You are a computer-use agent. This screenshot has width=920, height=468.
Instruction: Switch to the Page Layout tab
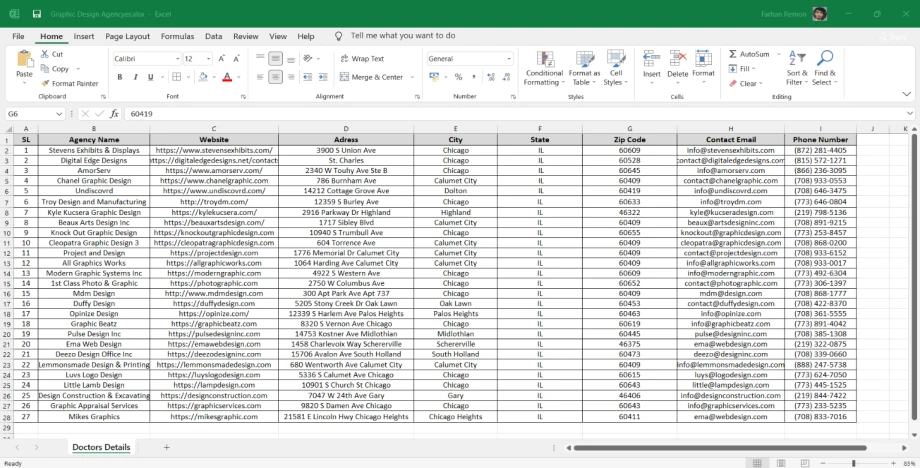(127, 36)
